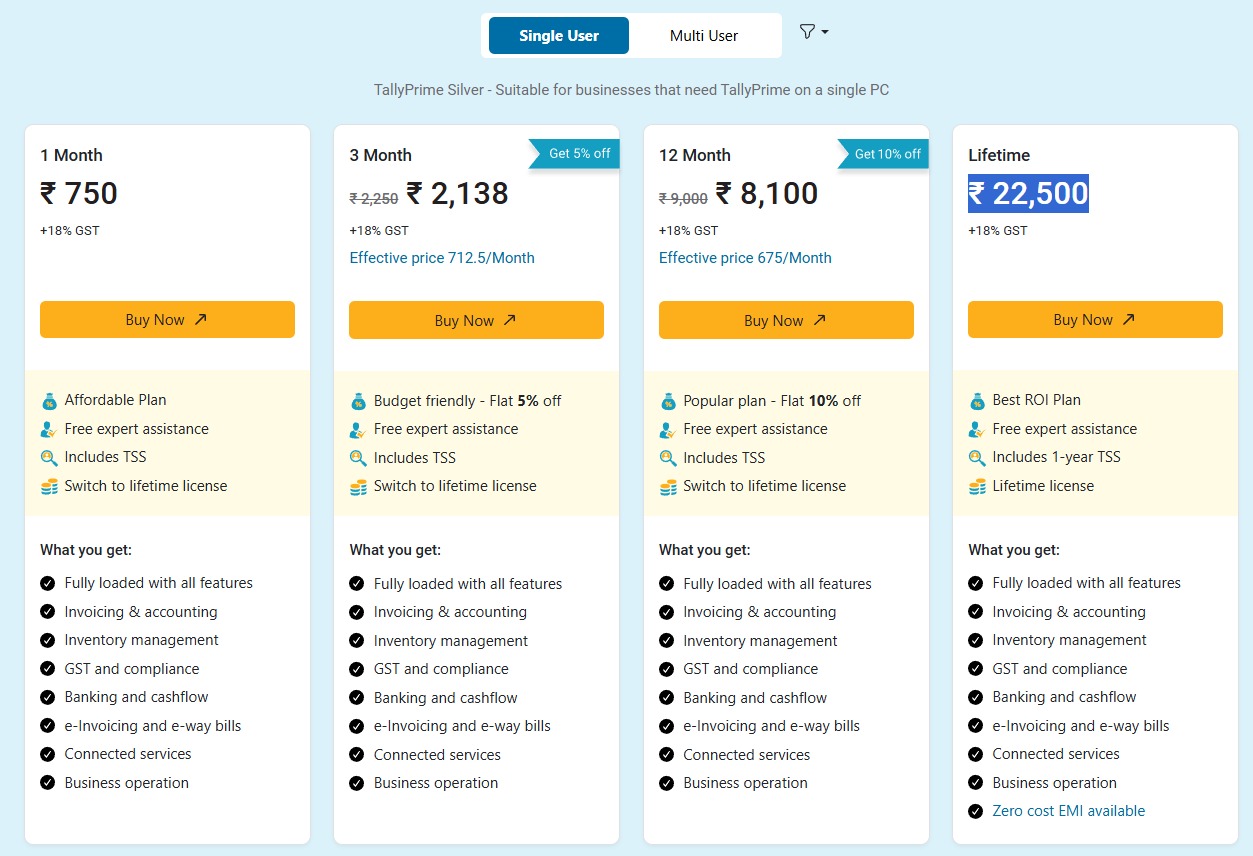
Task: Click the coins icon in 12 Month plan
Action: pyautogui.click(x=668, y=487)
